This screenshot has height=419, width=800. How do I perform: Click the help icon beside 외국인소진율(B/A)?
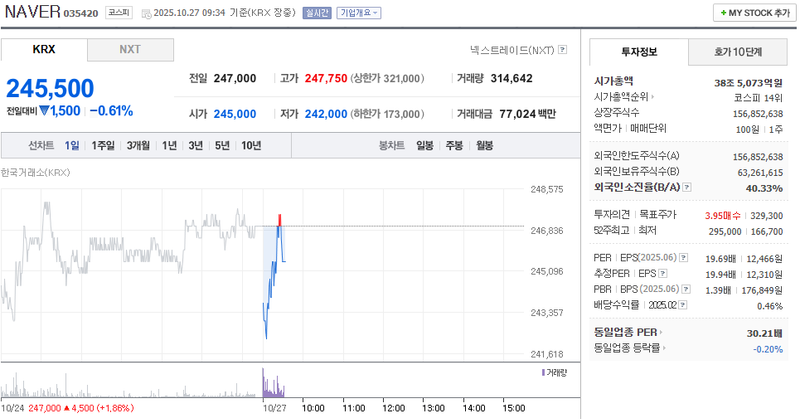687,187
